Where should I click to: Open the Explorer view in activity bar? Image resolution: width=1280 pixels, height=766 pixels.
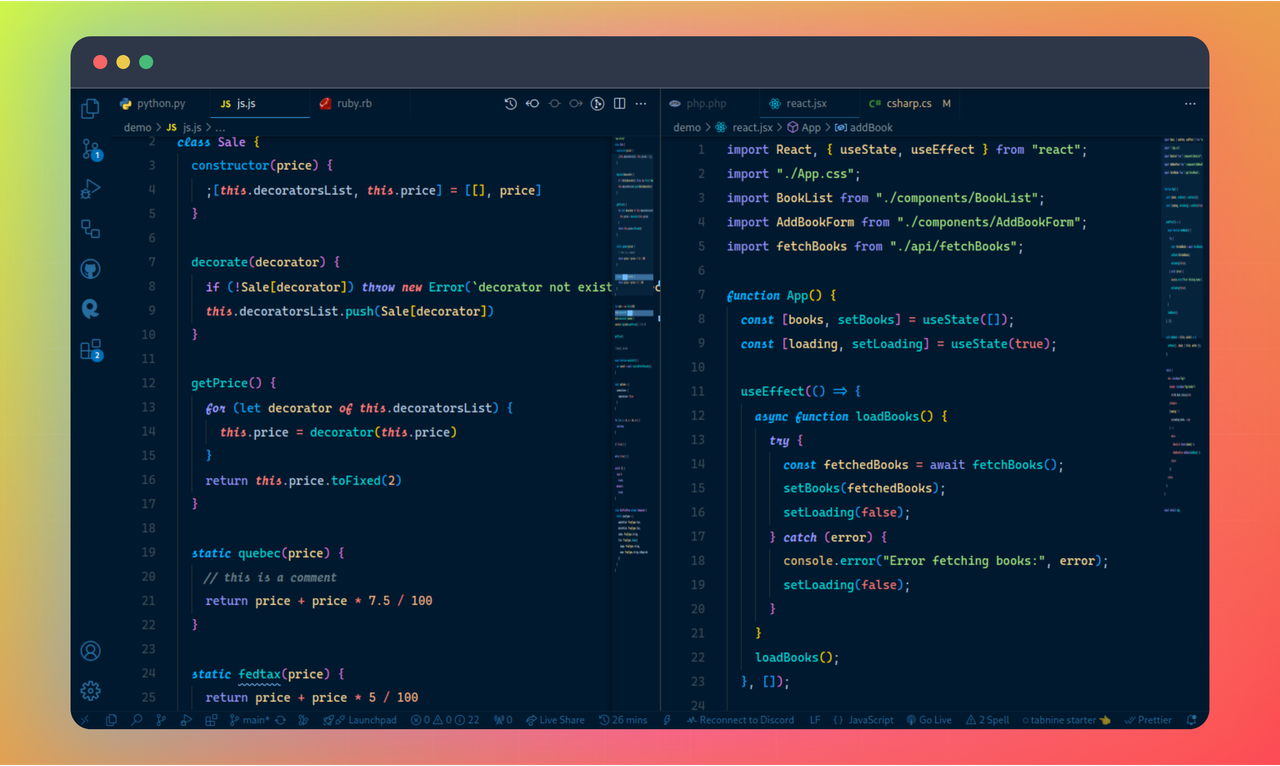[90, 108]
